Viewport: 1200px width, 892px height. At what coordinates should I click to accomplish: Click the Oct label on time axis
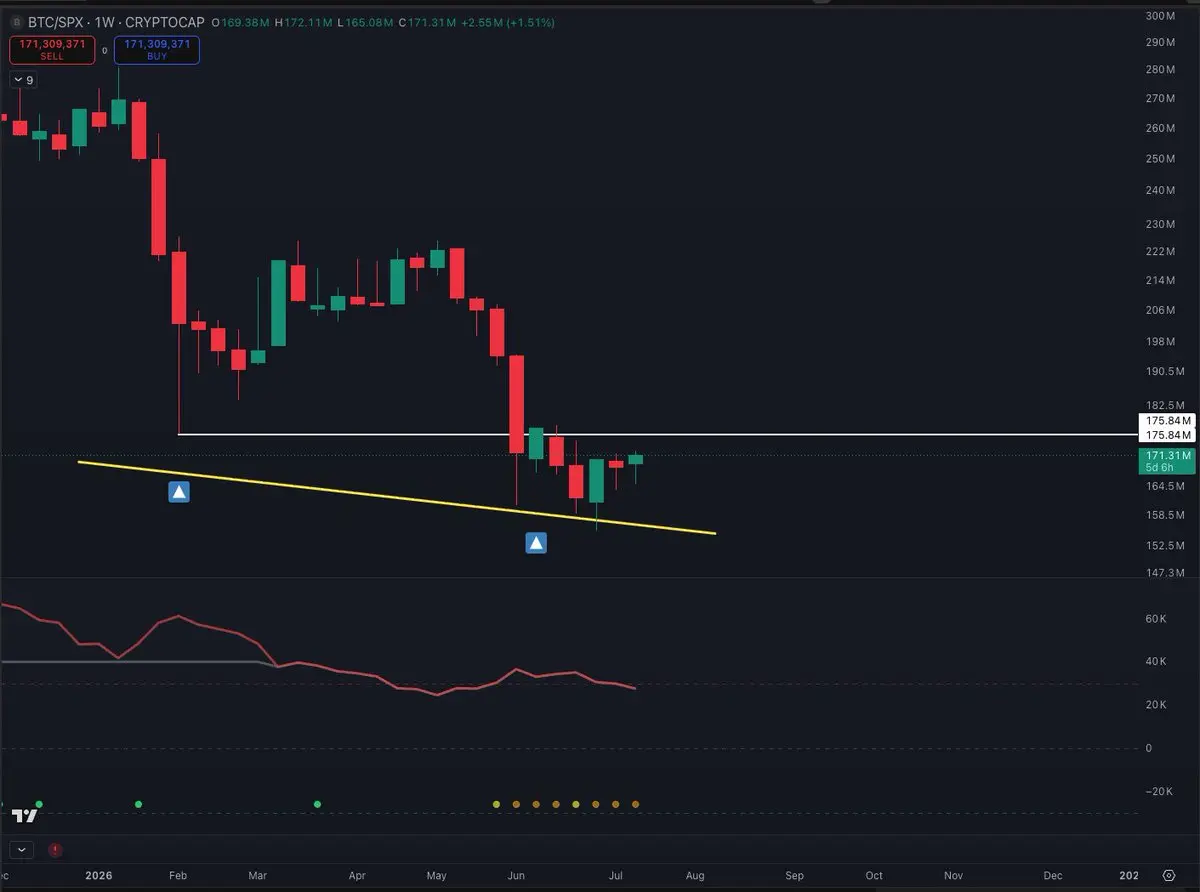click(x=874, y=875)
